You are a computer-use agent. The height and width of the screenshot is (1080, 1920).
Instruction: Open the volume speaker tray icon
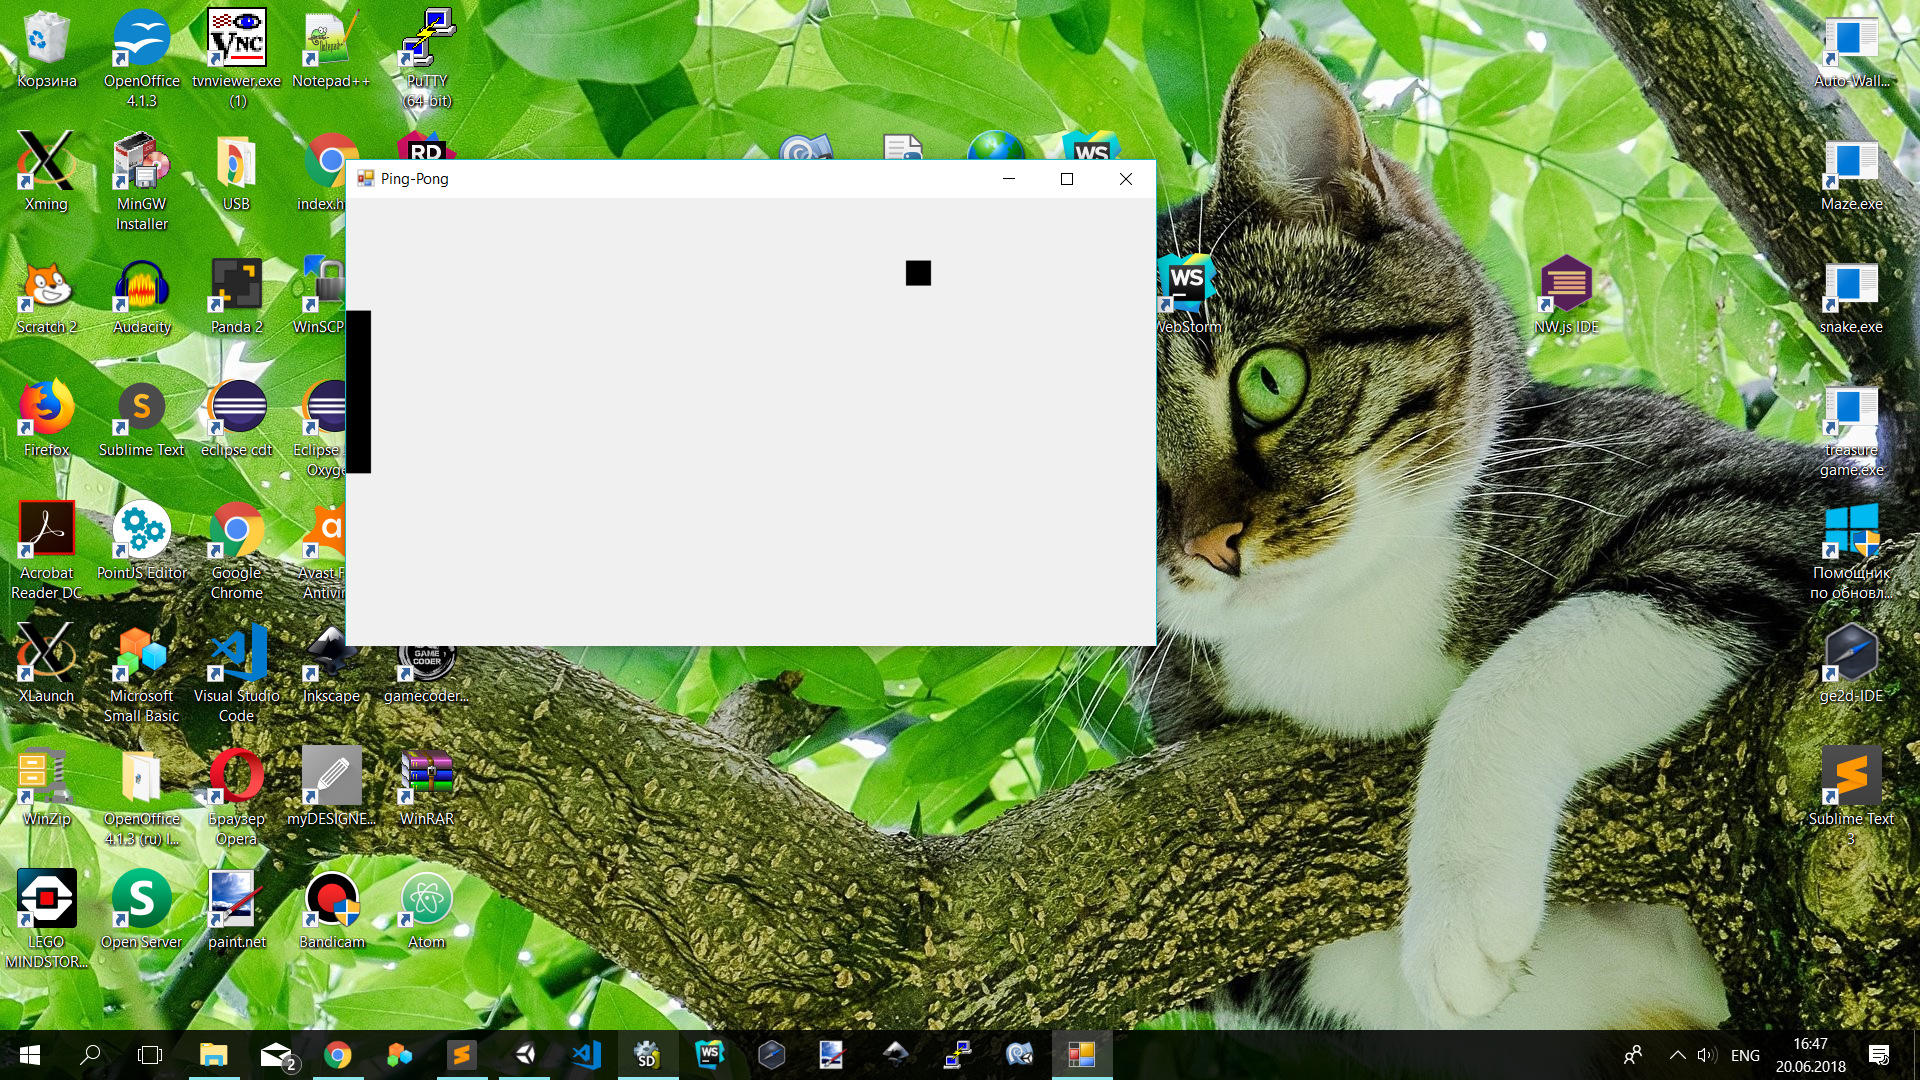click(1706, 1055)
